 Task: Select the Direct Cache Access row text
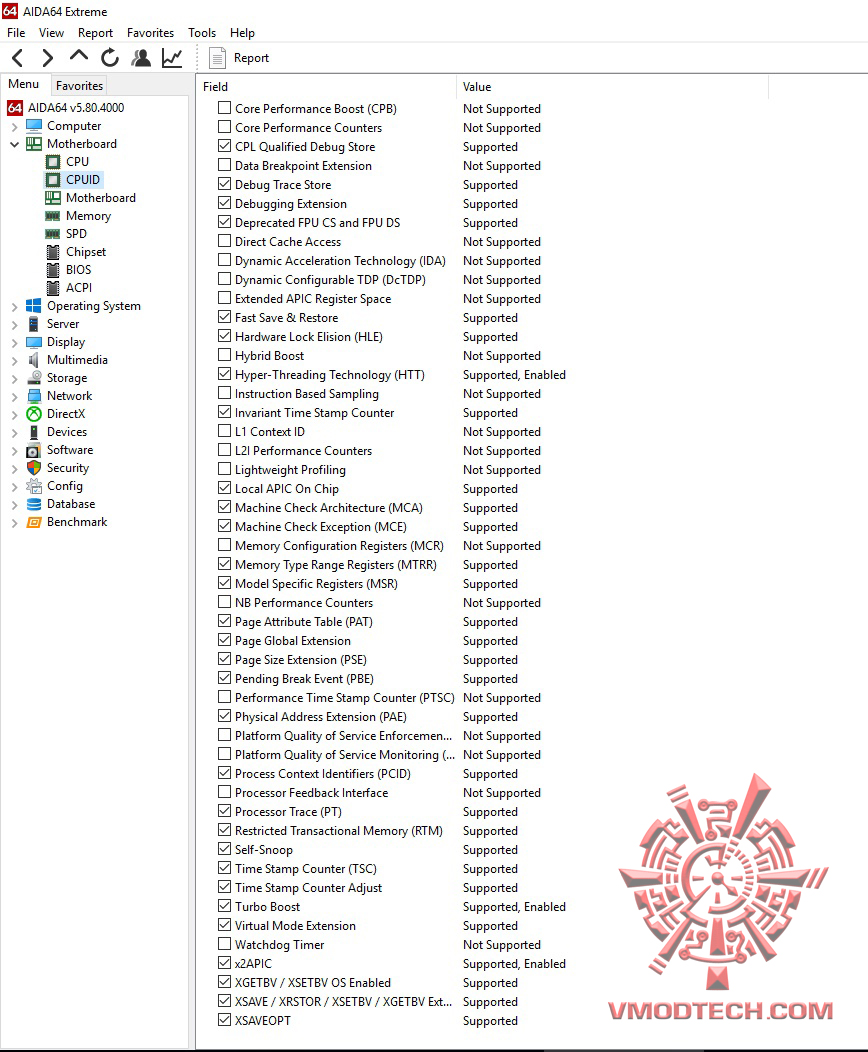288,242
